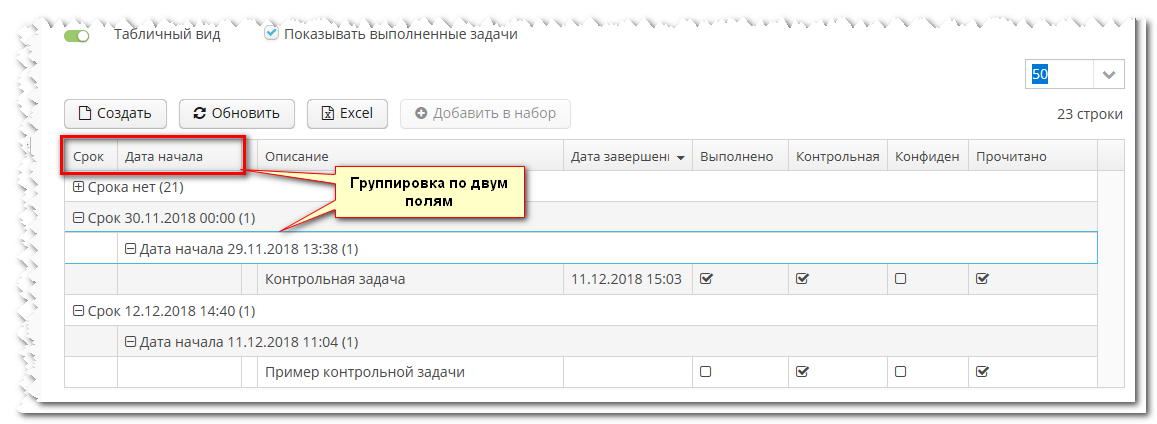Toggle the Табличный вид switch

[77, 35]
